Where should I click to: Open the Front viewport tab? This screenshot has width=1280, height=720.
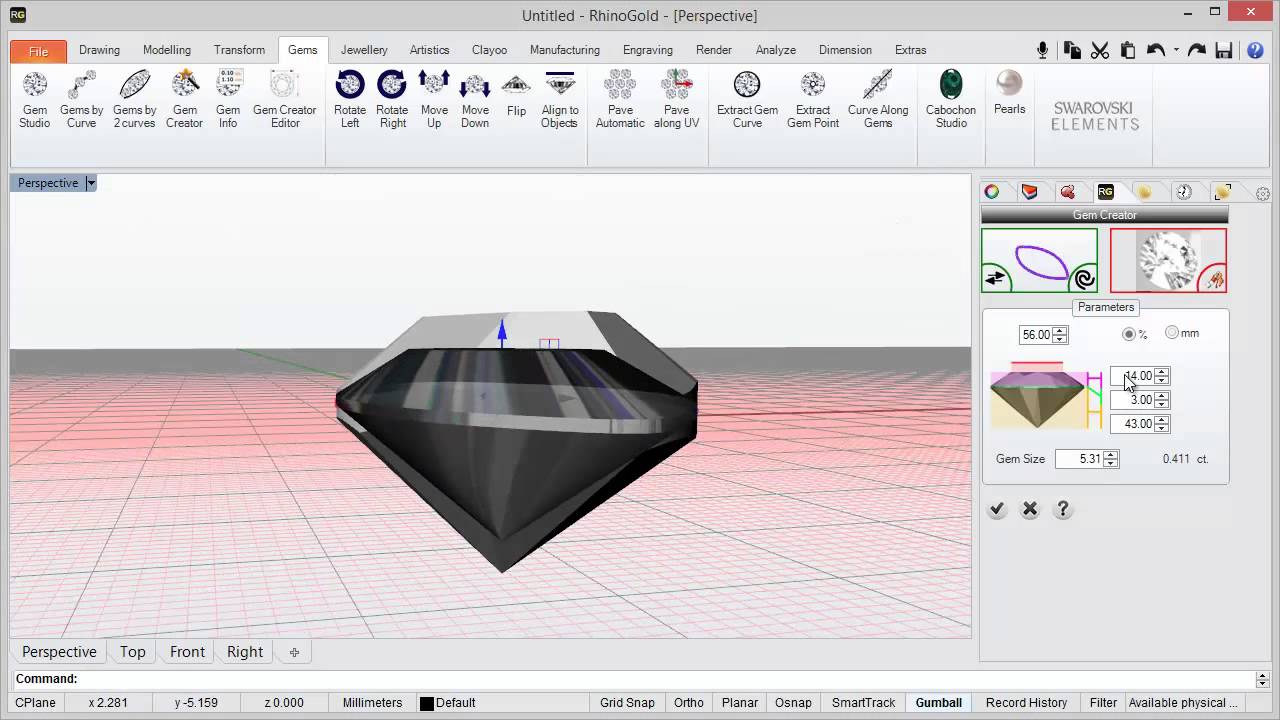pos(187,652)
